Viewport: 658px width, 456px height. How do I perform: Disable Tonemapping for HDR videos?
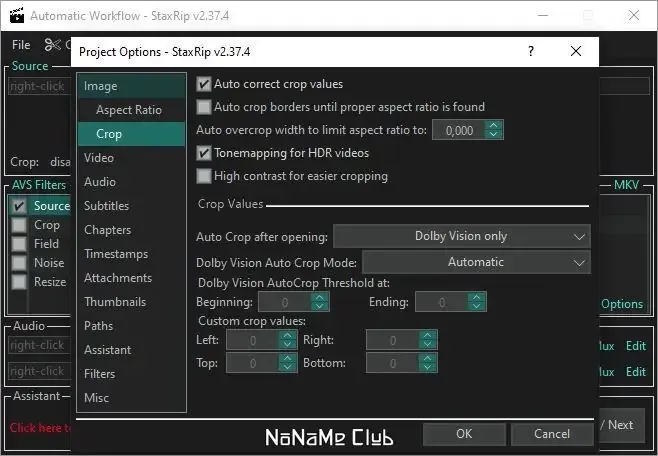[x=204, y=153]
